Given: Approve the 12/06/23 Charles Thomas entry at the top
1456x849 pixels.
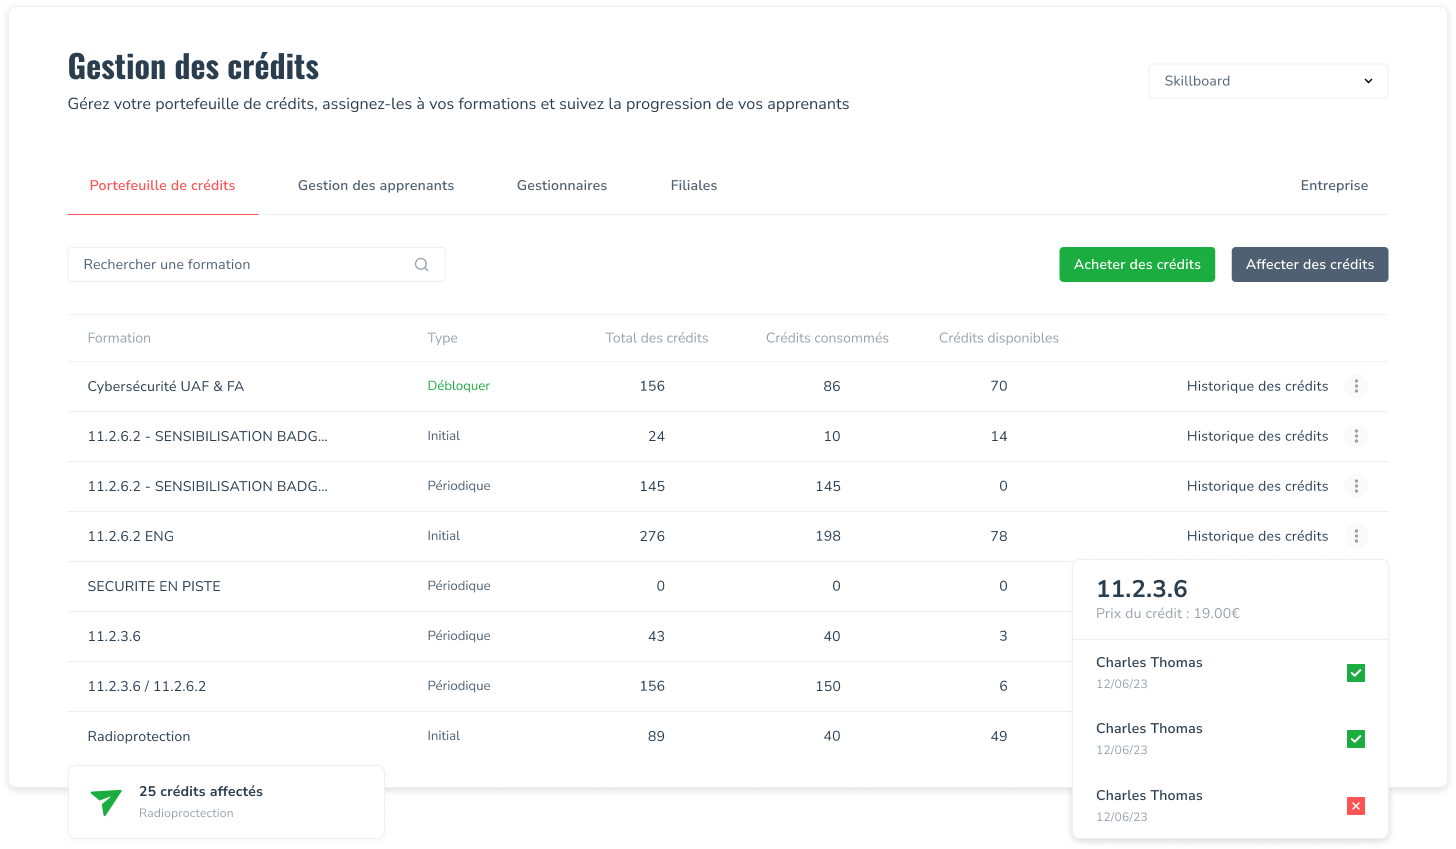Looking at the screenshot, I should pyautogui.click(x=1356, y=673).
